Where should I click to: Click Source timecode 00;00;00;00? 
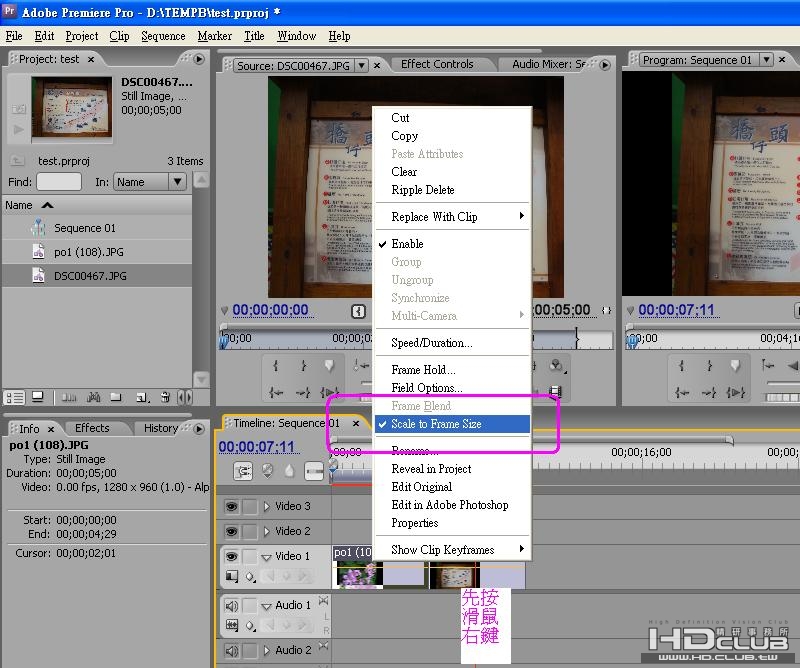coord(270,310)
